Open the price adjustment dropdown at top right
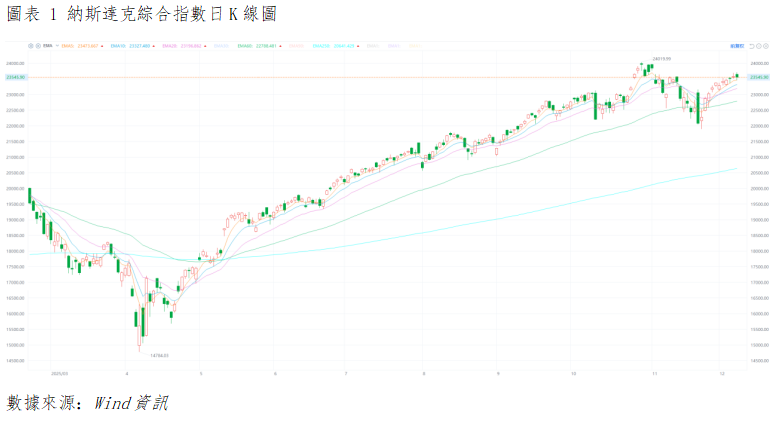The height and width of the screenshot is (421, 780). click(737, 46)
